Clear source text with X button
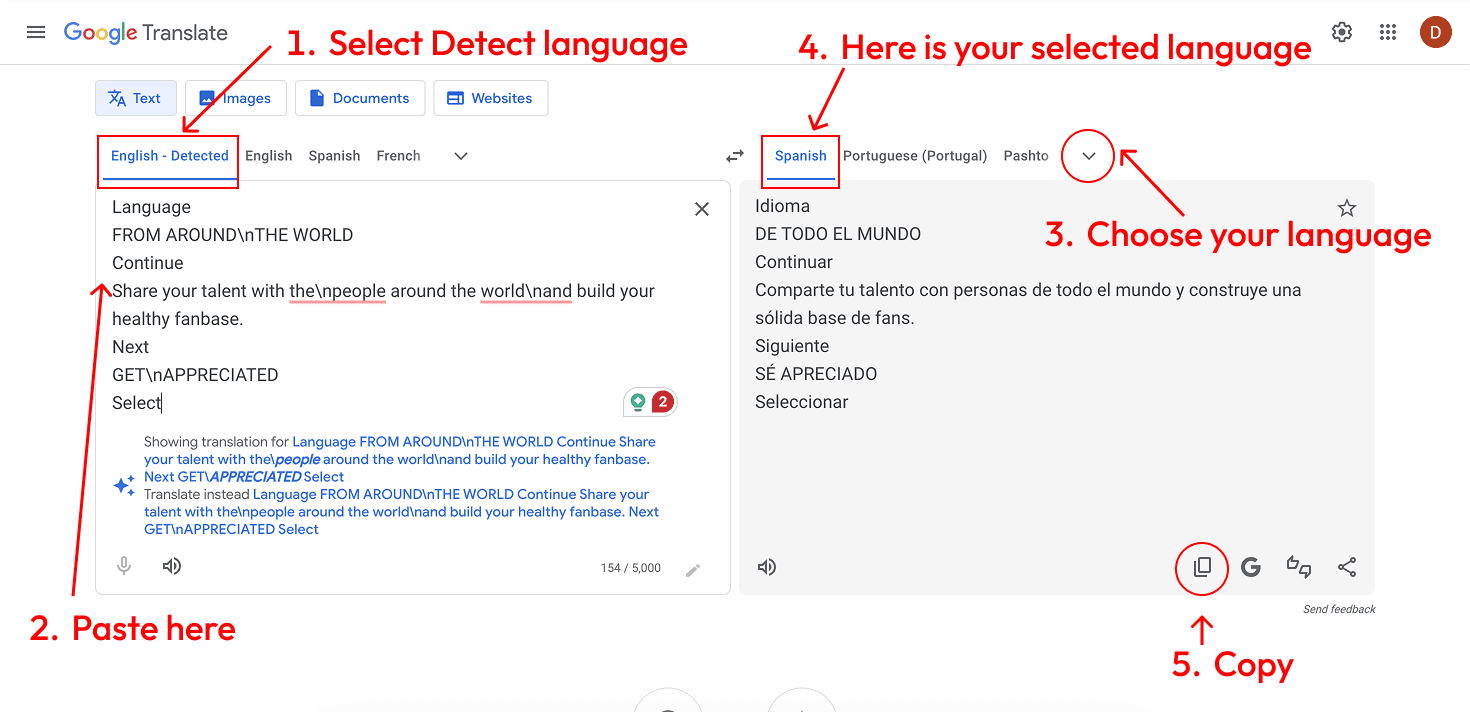This screenshot has width=1470, height=712. tap(702, 209)
